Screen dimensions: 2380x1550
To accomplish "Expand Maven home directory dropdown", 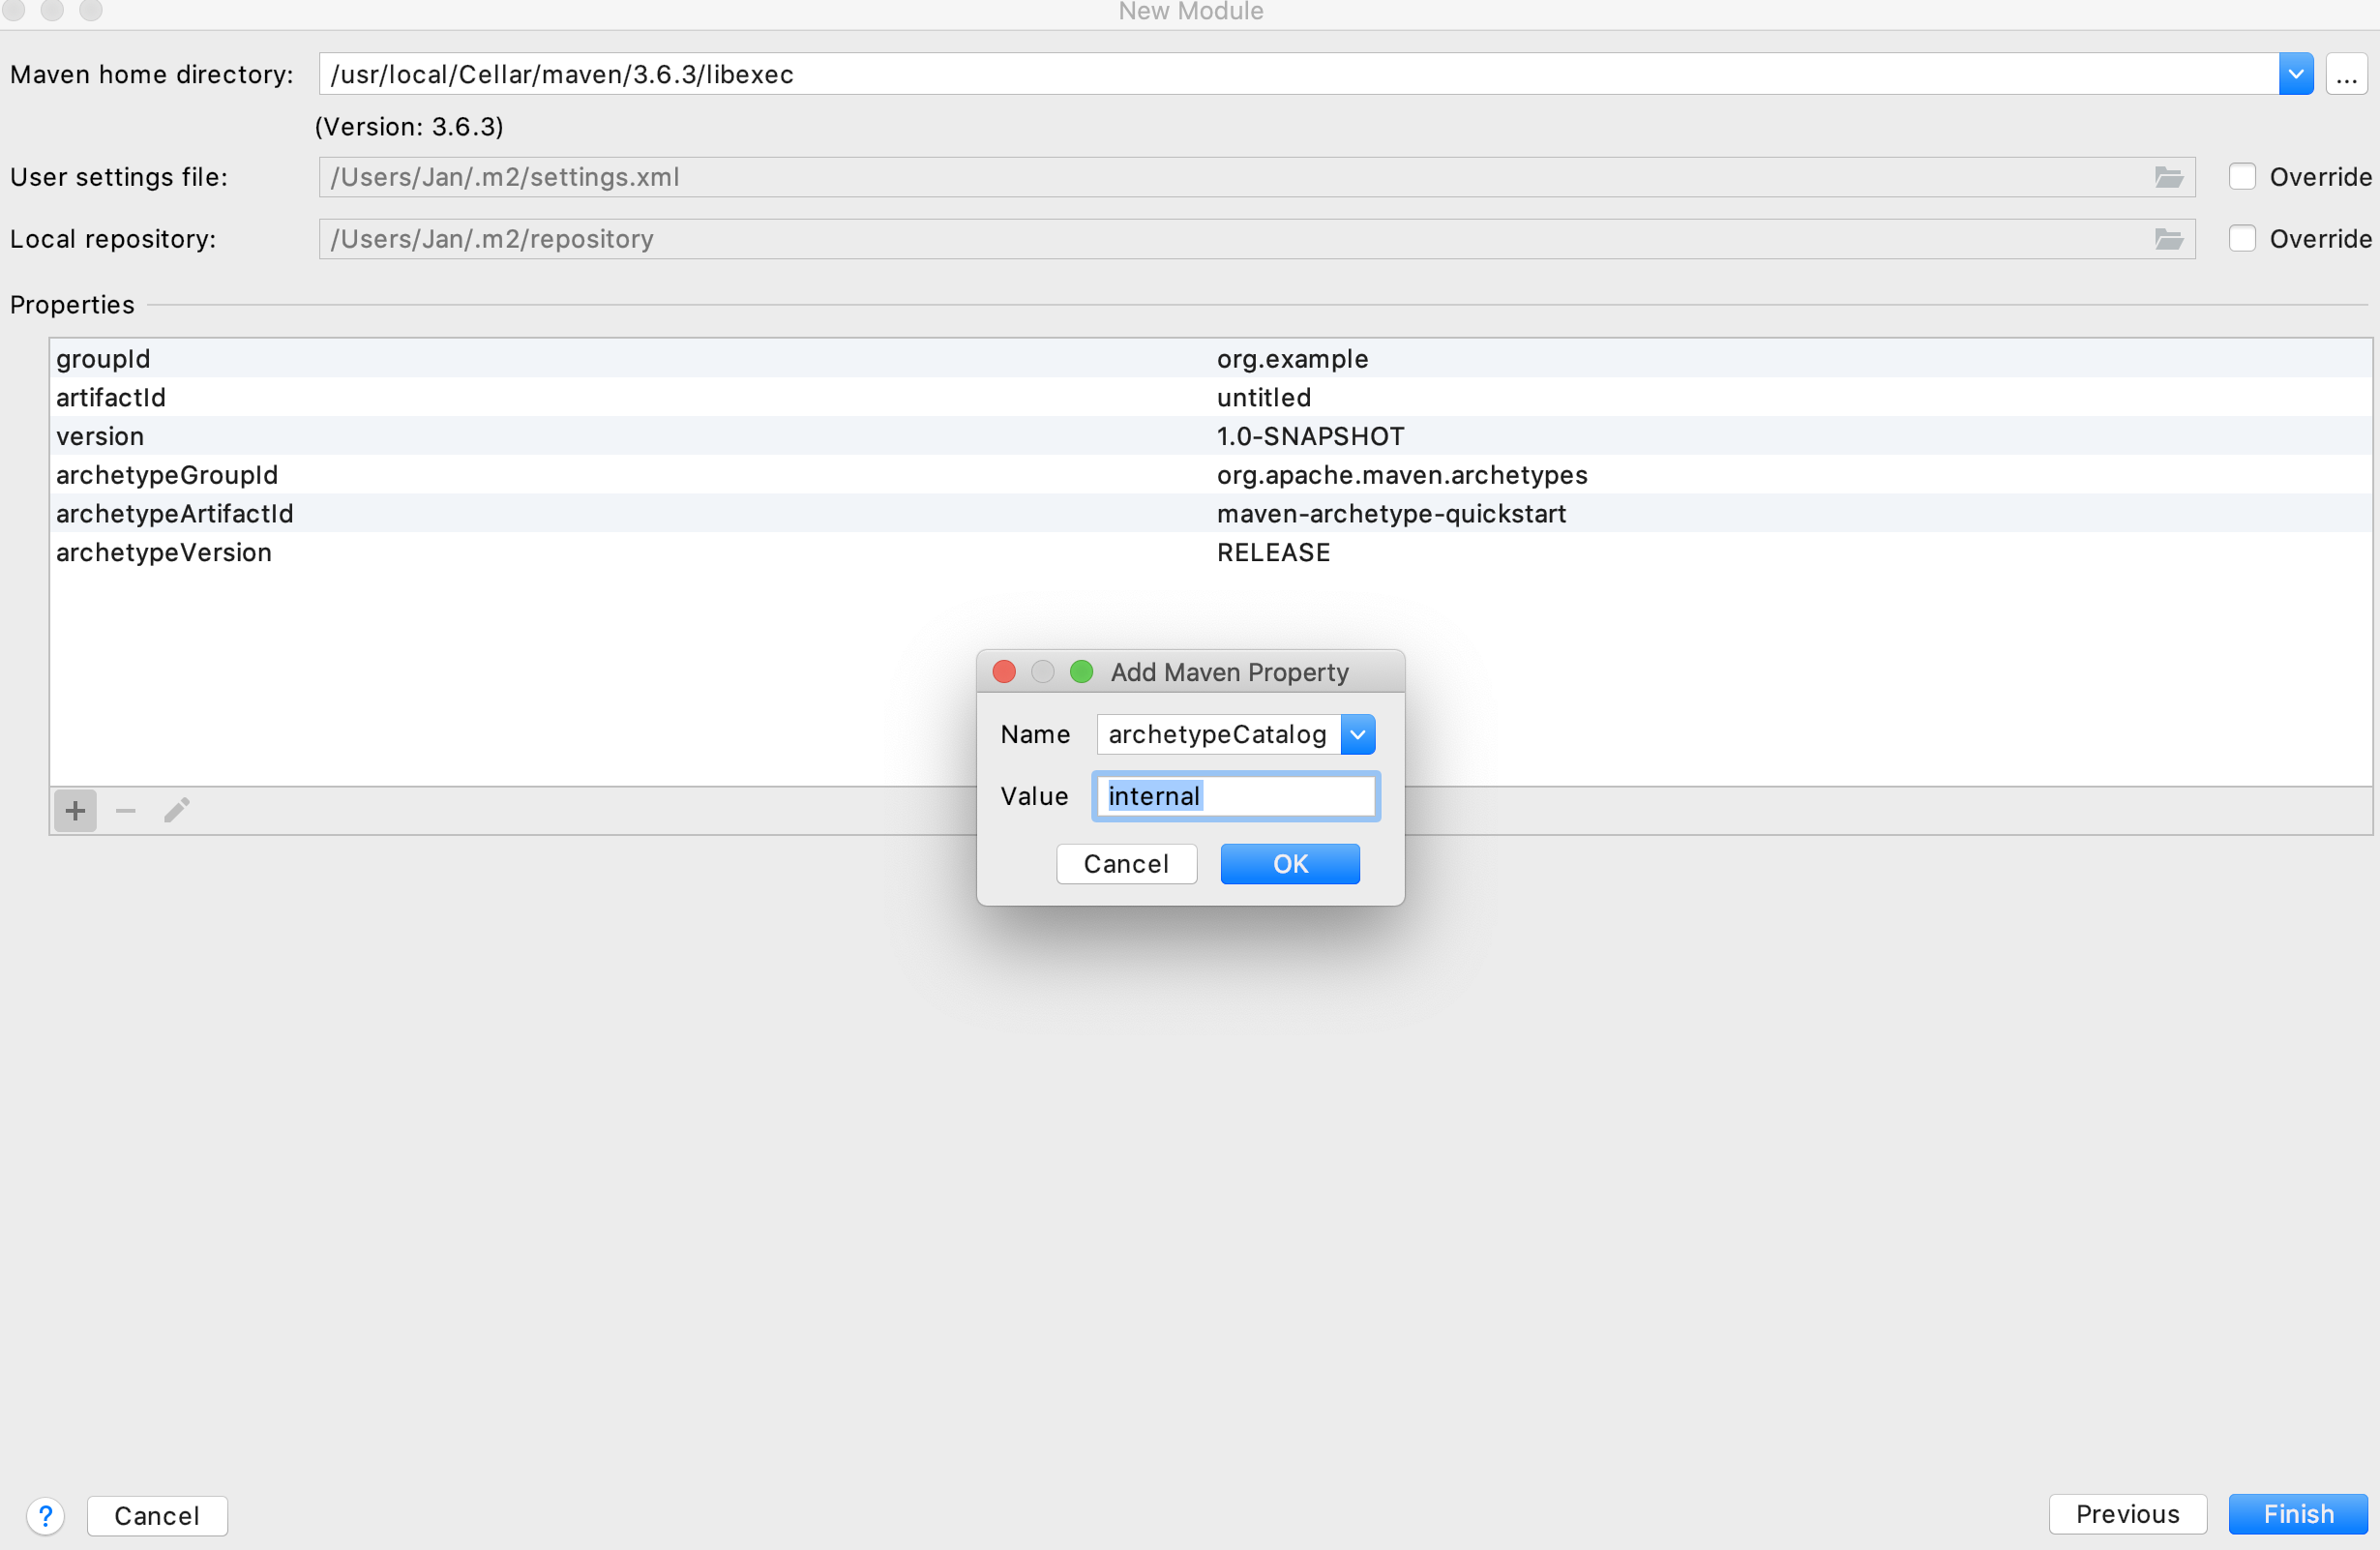I will [2296, 75].
